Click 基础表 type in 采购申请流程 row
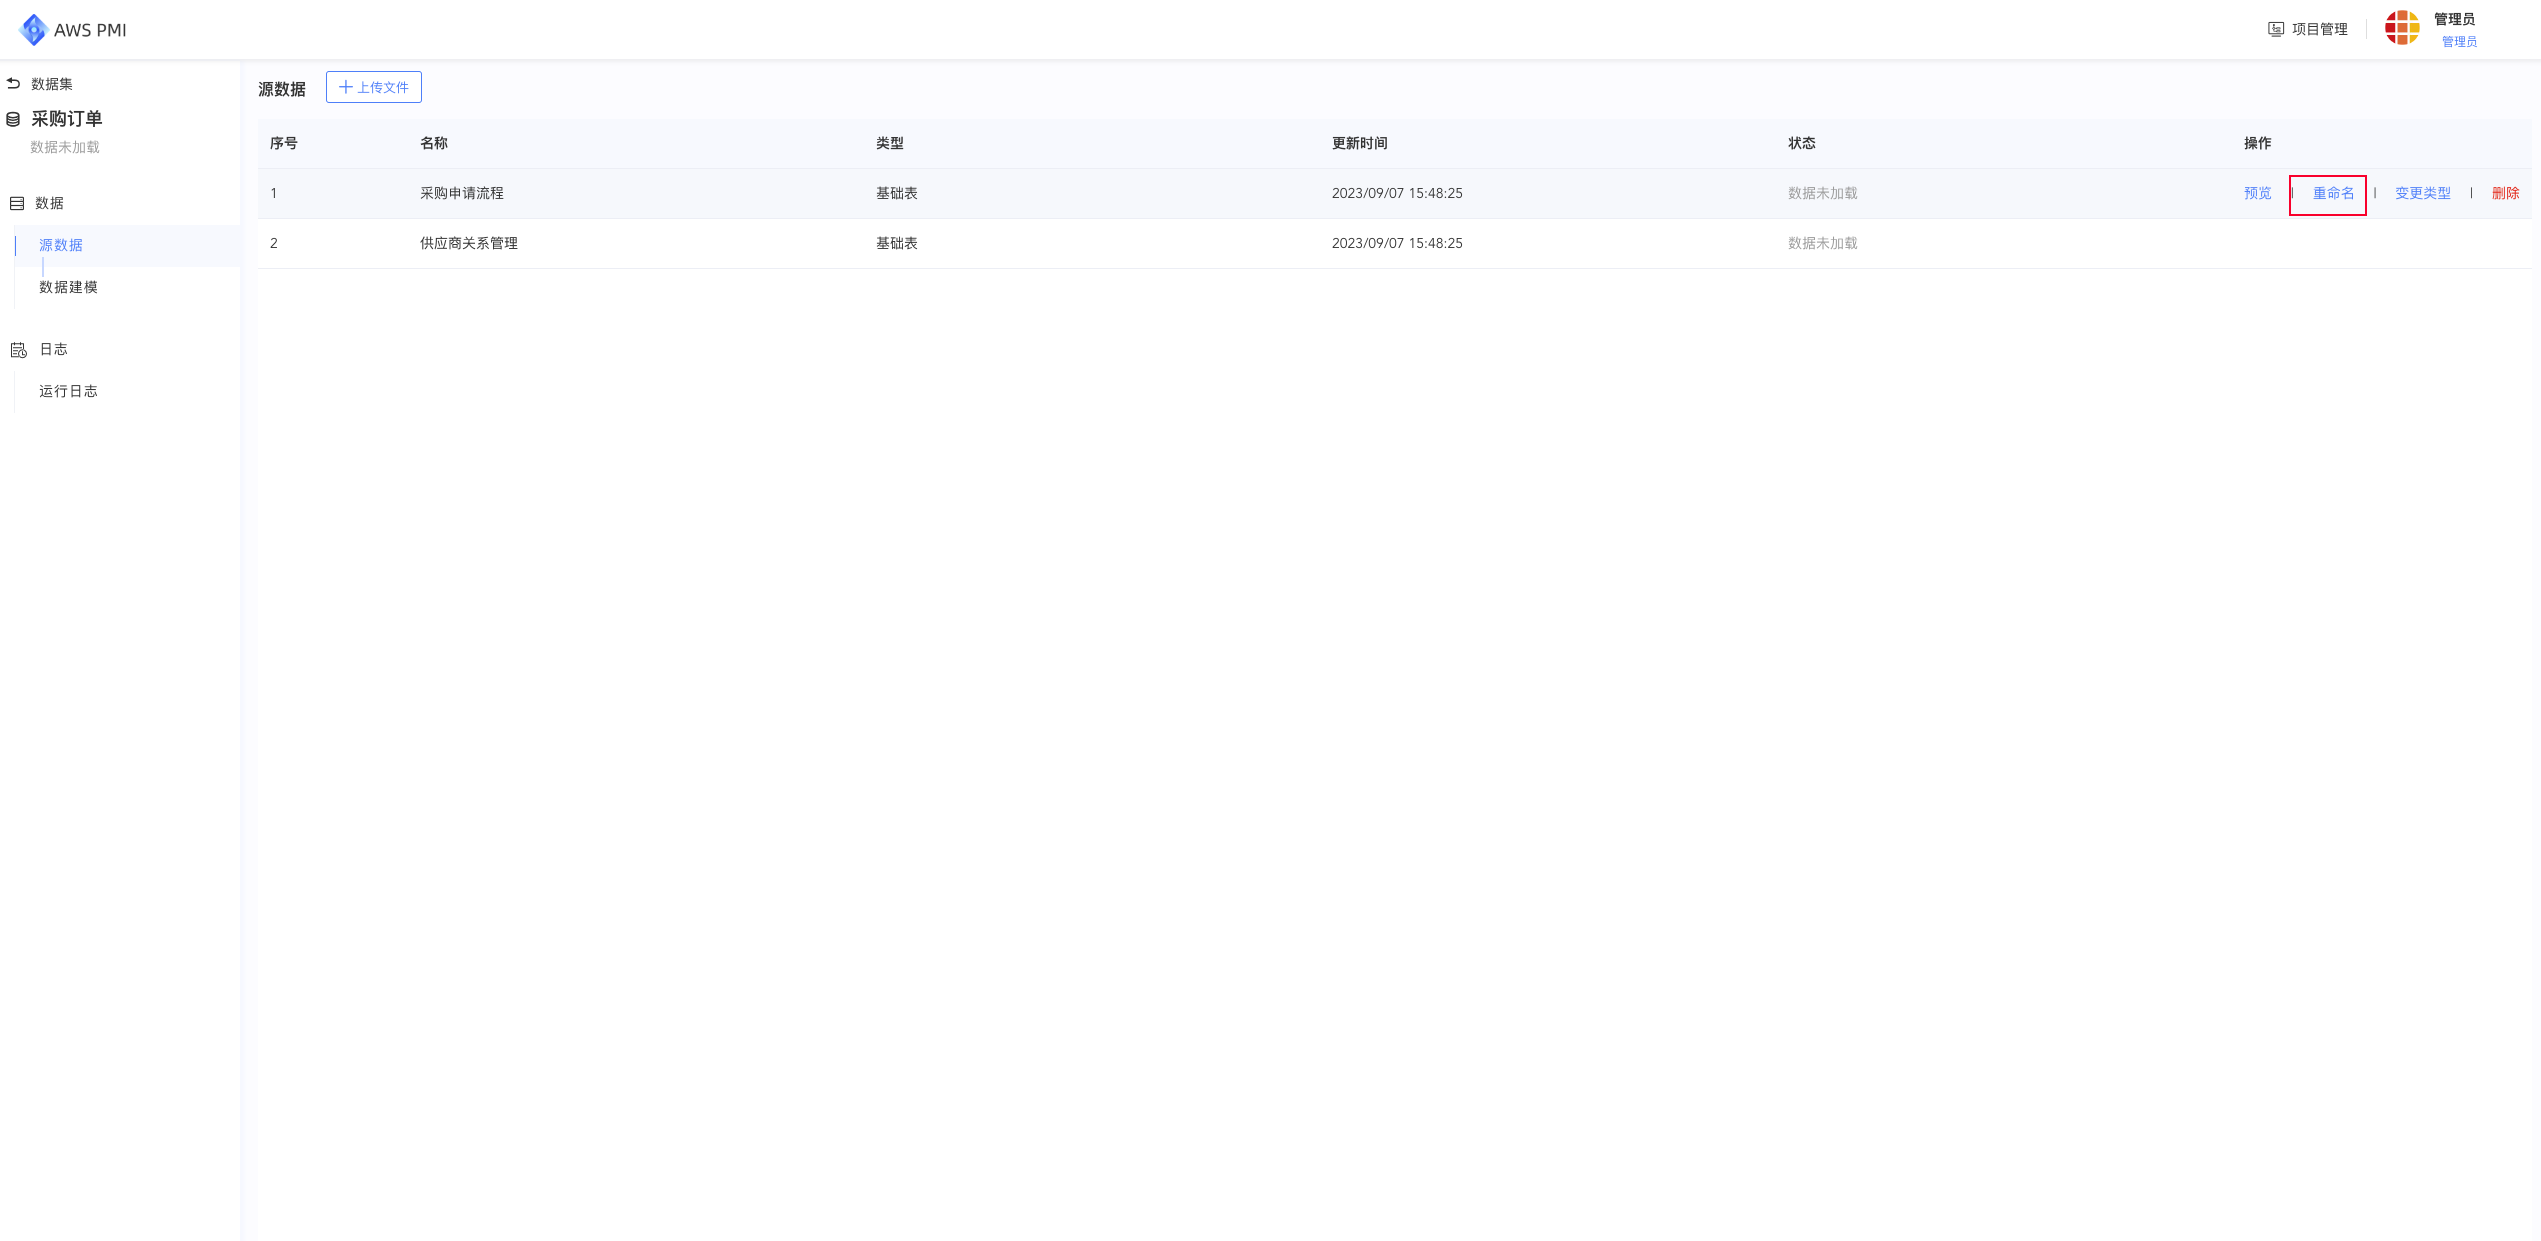The height and width of the screenshot is (1241, 2541). (x=897, y=193)
